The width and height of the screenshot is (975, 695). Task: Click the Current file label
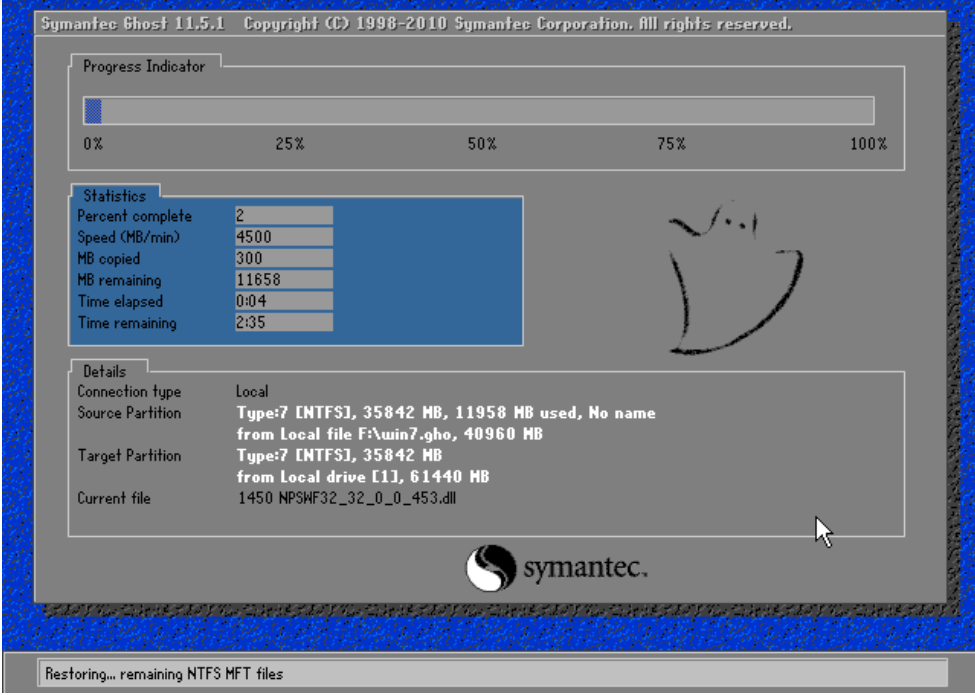(114, 499)
